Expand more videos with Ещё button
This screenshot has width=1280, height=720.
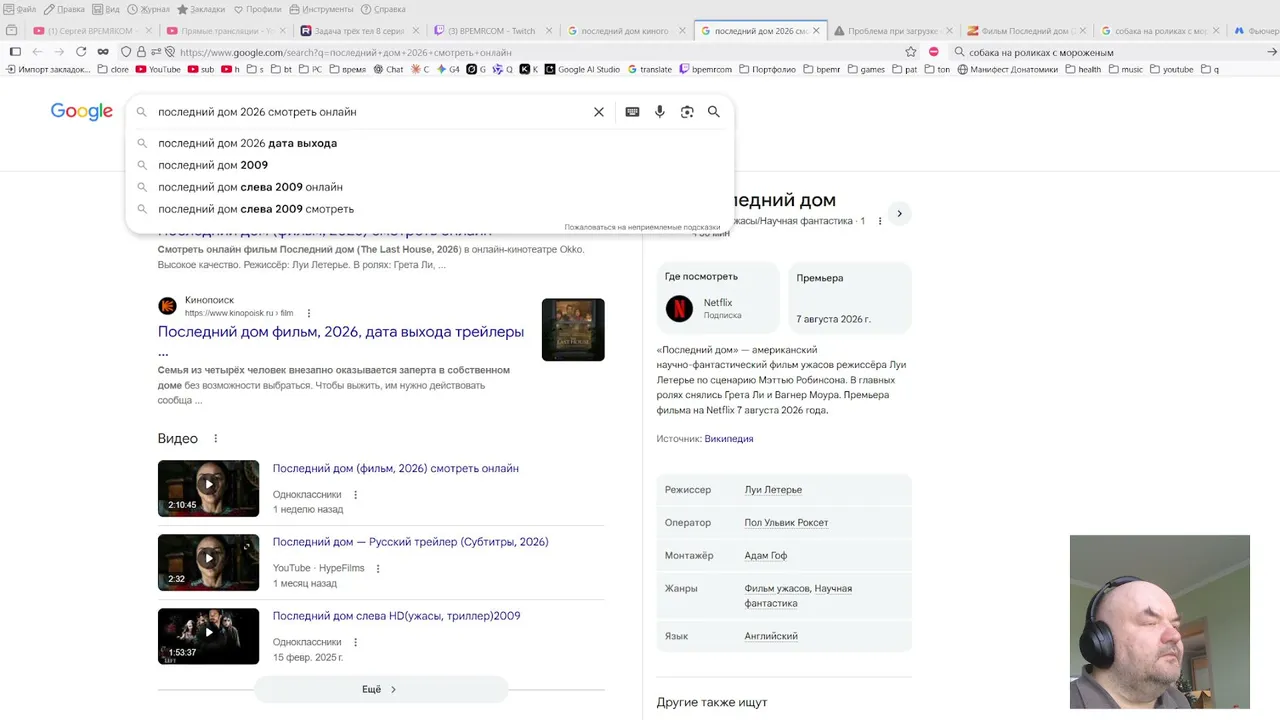click(380, 689)
